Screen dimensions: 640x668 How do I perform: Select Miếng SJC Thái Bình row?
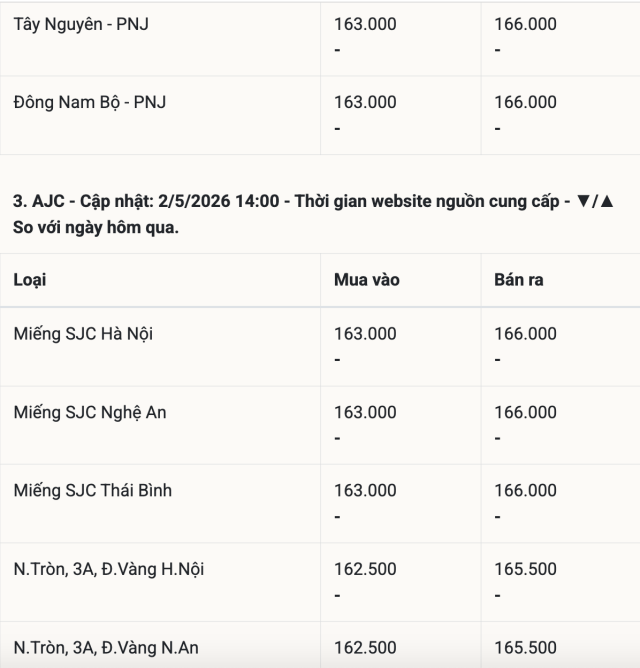[x=320, y=504]
